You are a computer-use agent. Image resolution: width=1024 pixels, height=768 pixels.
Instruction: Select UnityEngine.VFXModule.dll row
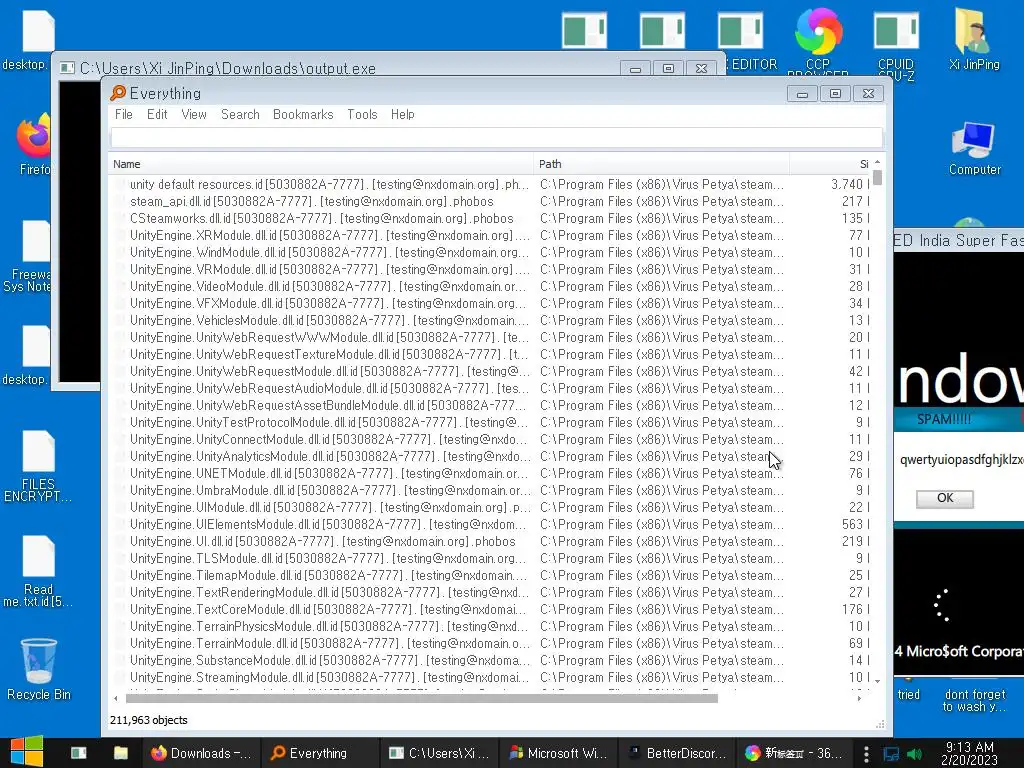[490, 303]
